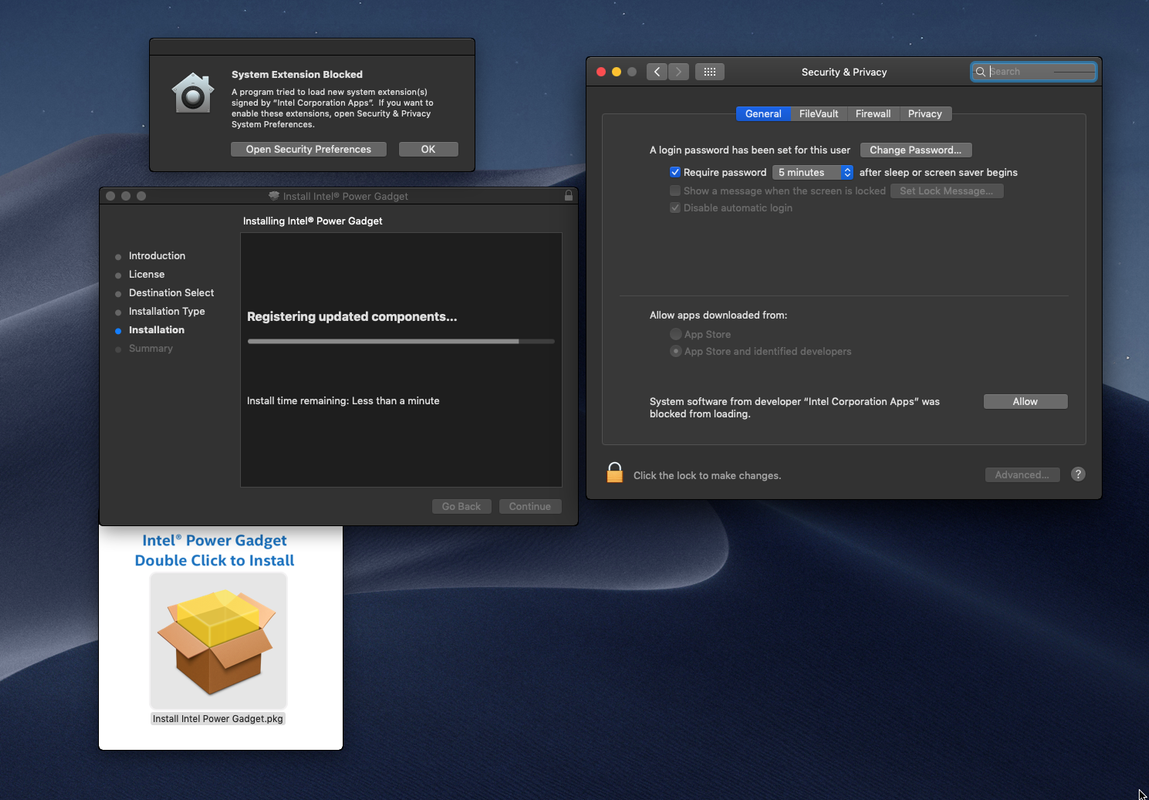The width and height of the screenshot is (1149, 800).
Task: Click 'Click the lock to make changes.' text
Action: (x=707, y=475)
